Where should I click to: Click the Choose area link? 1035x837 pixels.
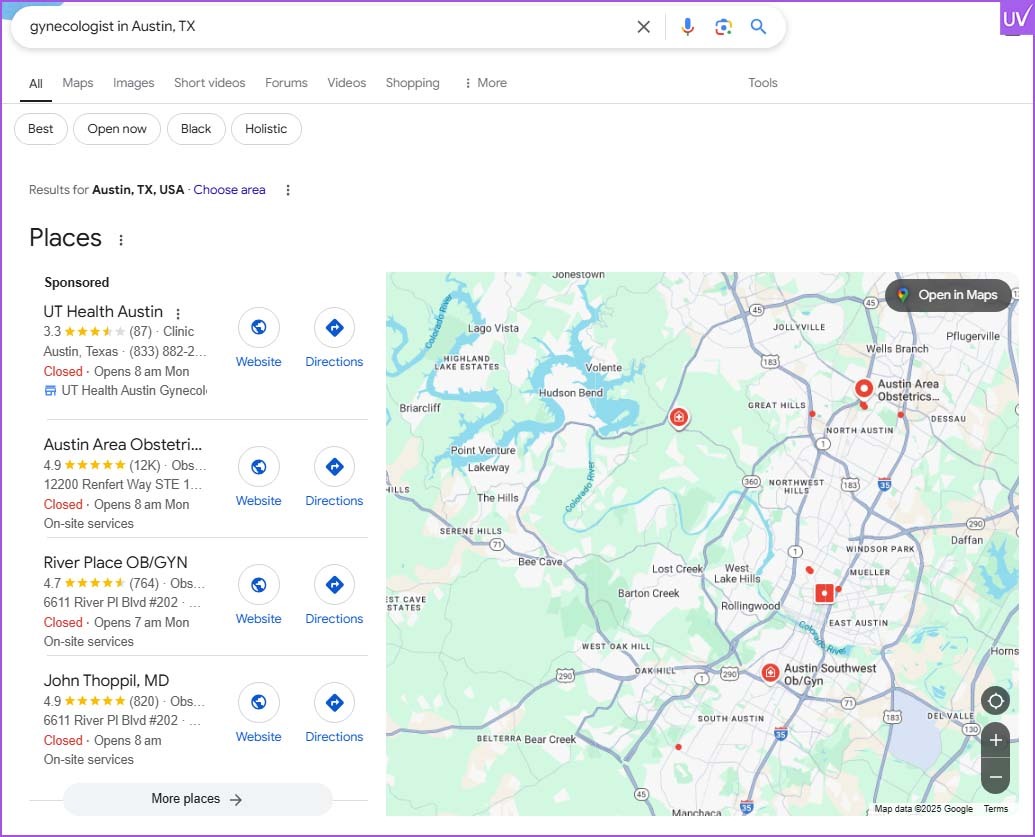pyautogui.click(x=229, y=190)
